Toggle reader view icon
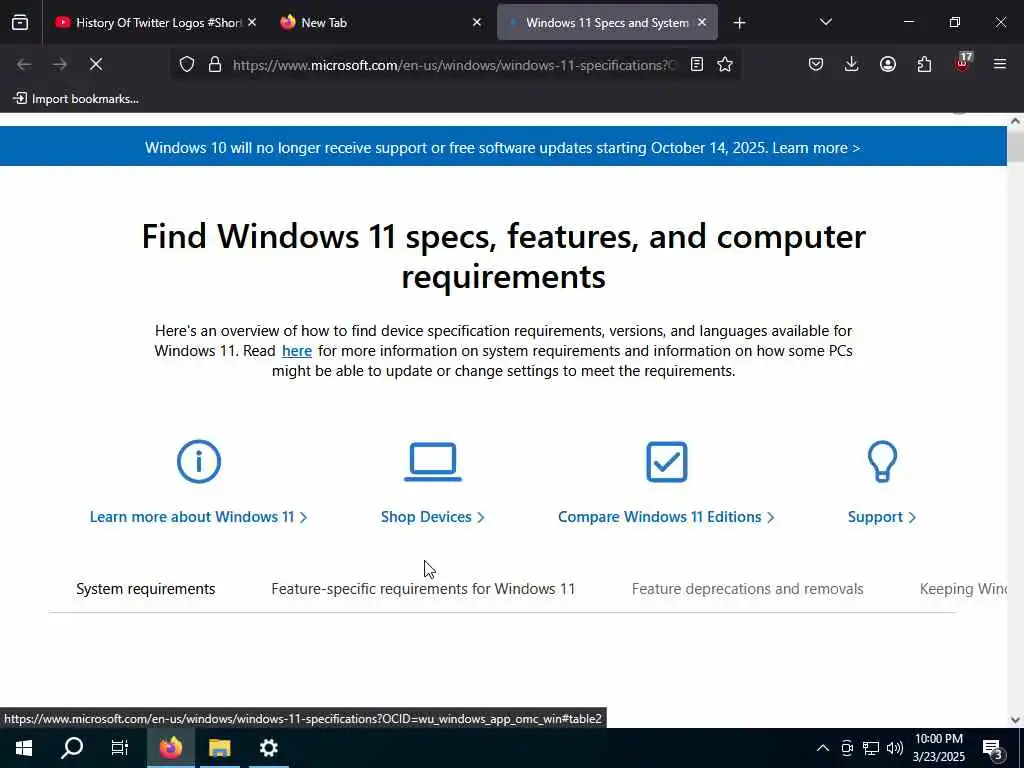1024x768 pixels. (697, 65)
